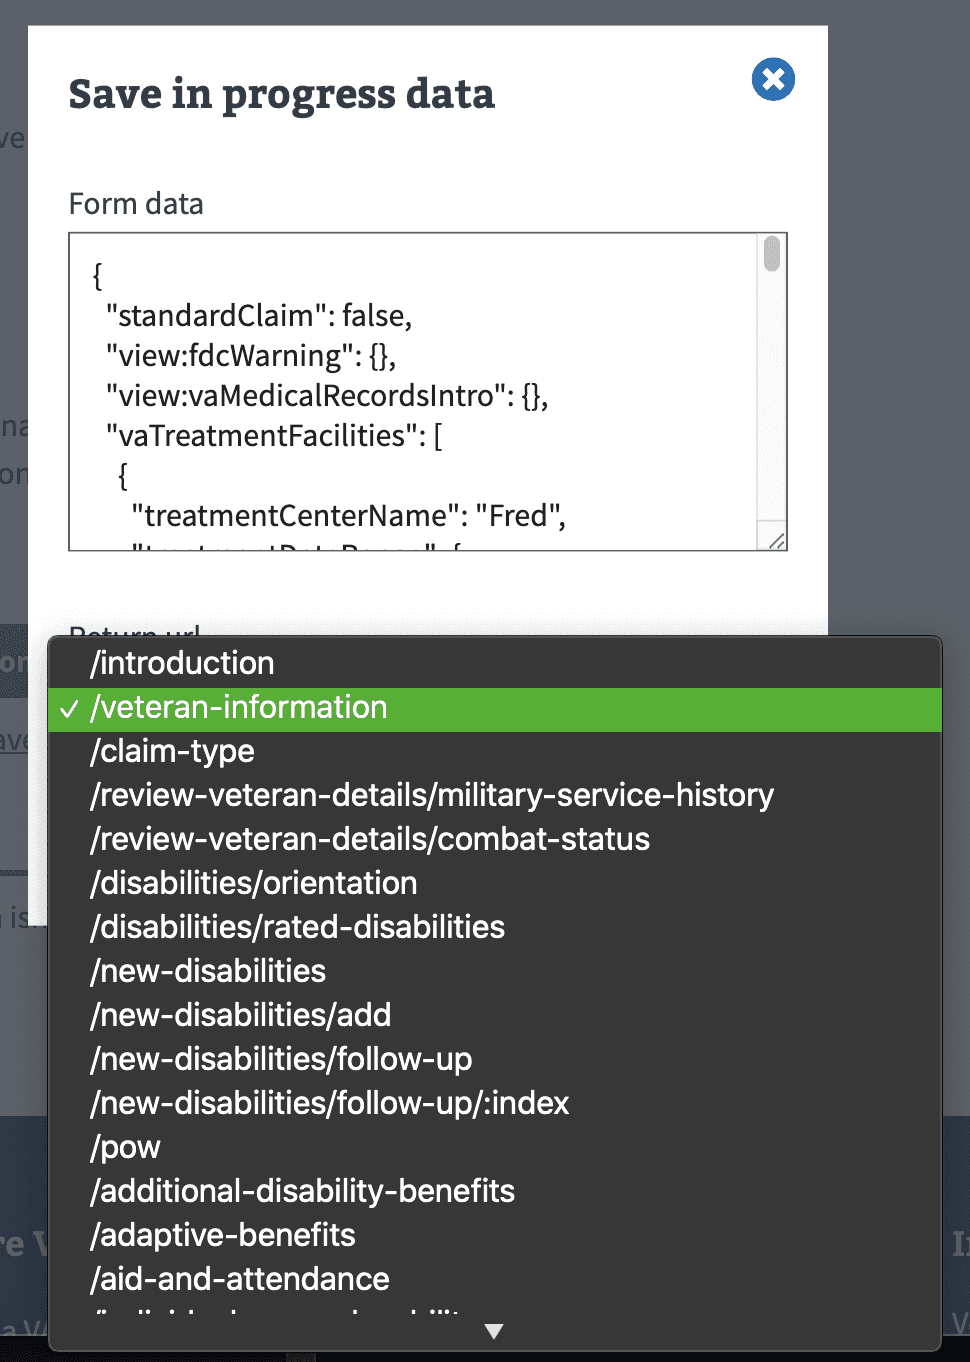The height and width of the screenshot is (1362, 970).
Task: Select /review-veteran-details/military-service-history option
Action: pyautogui.click(x=431, y=795)
